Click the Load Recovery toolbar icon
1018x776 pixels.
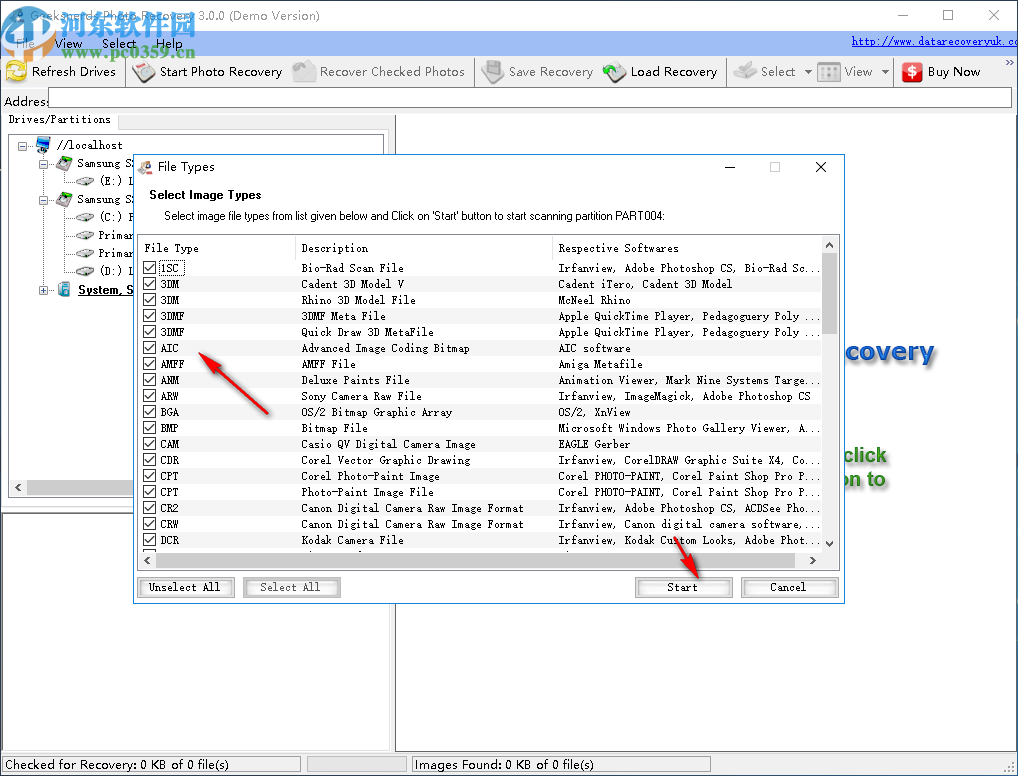click(614, 72)
